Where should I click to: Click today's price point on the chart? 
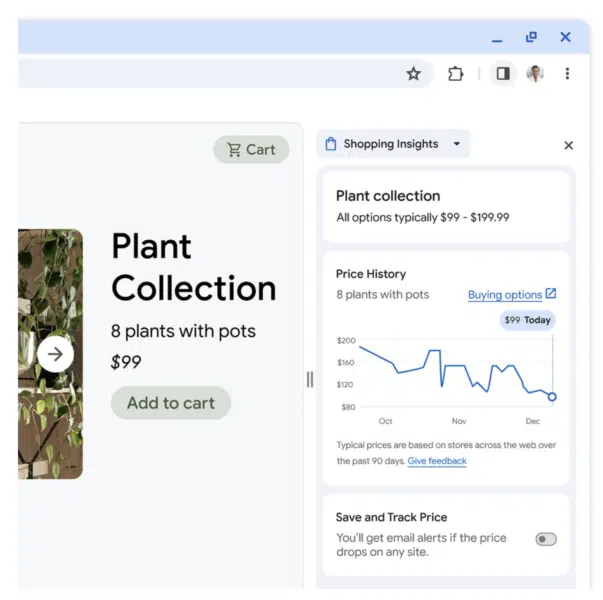pos(552,397)
